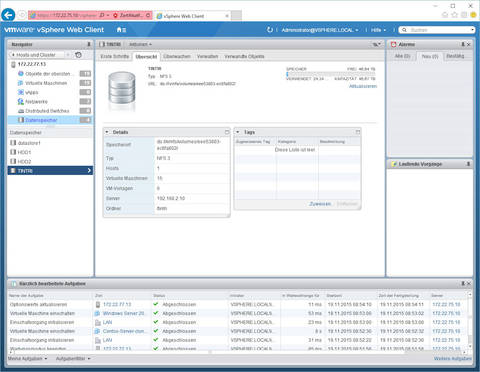Open the panel options menu icon at top right of content
Viewport: 480px width, 372px height.
click(376, 44)
